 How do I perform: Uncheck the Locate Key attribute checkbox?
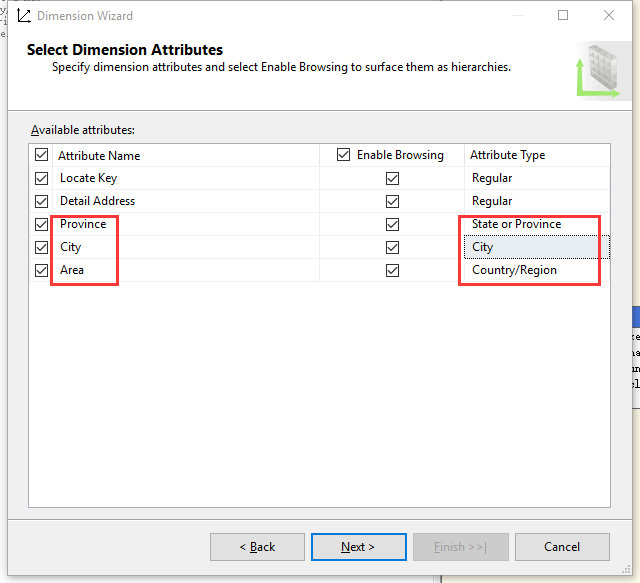coord(41,178)
